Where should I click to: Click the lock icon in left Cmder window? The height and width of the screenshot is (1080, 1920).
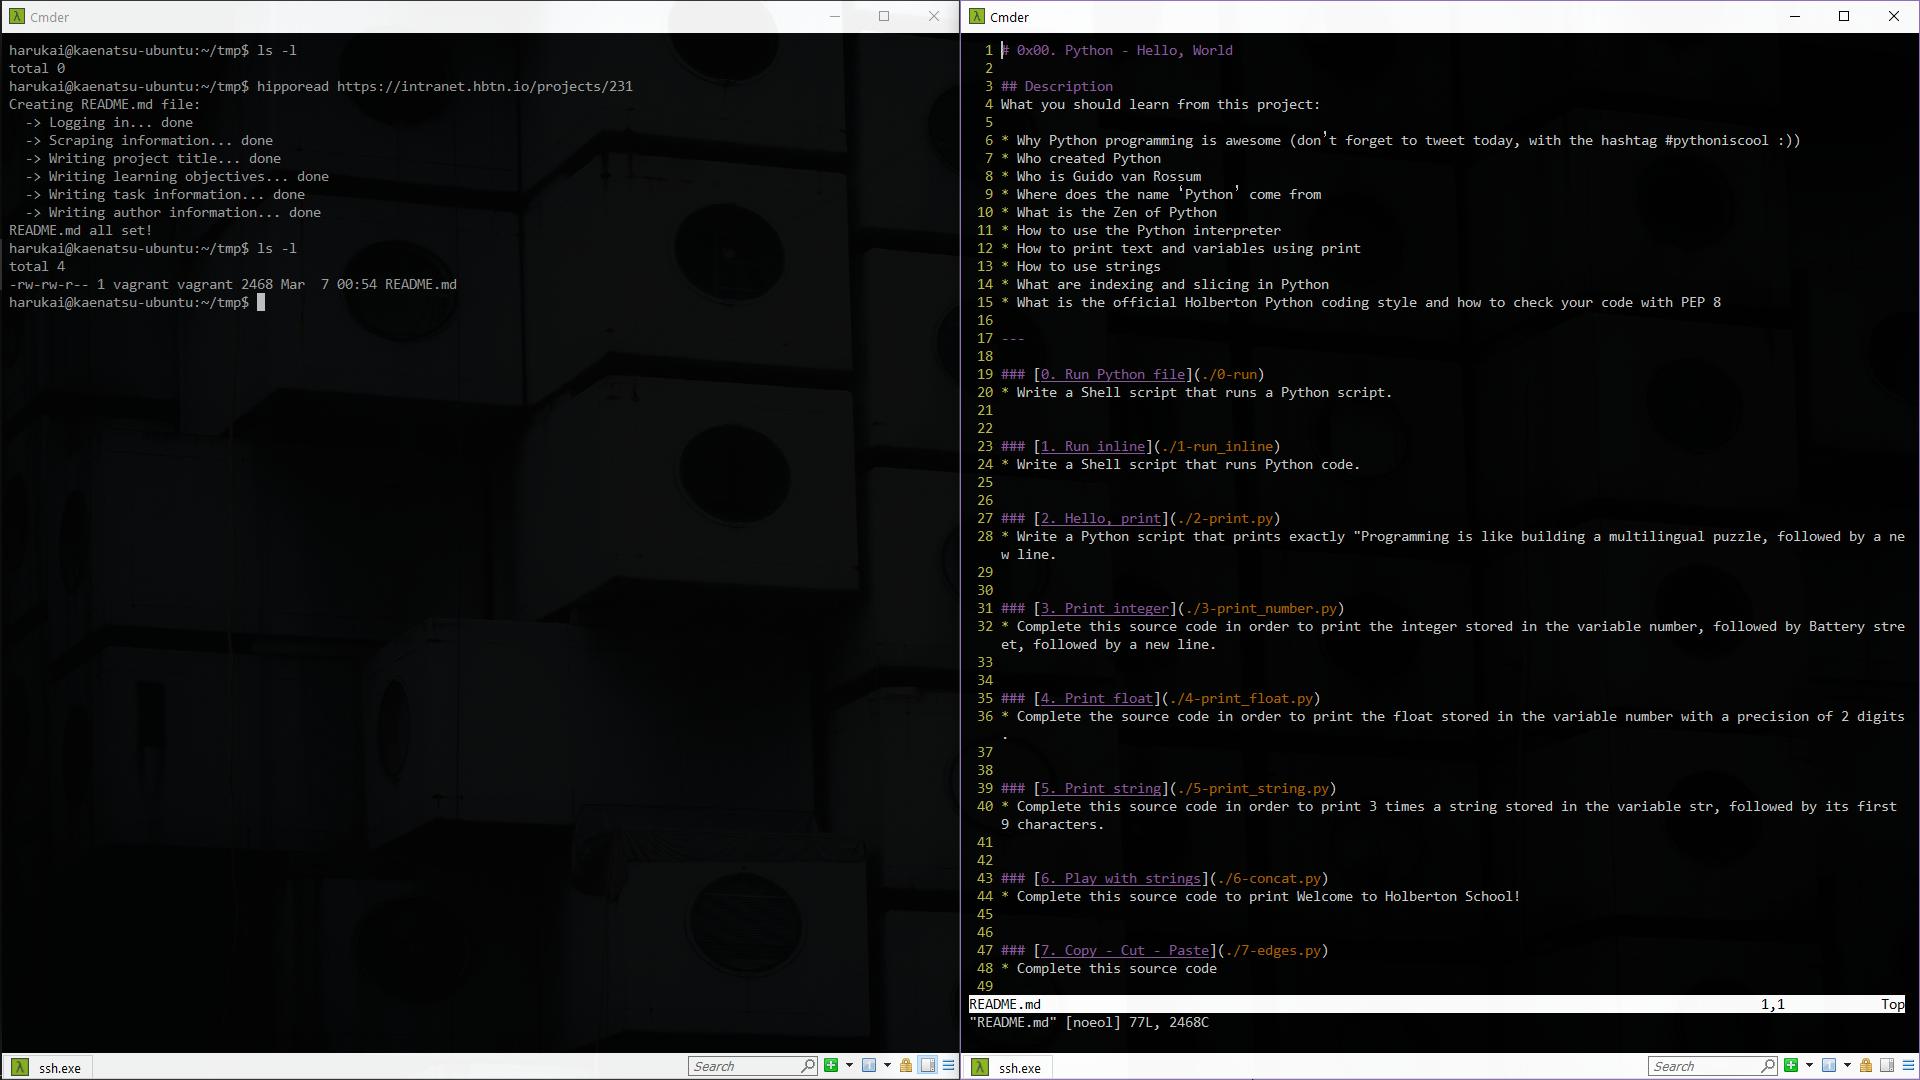[x=906, y=1065]
